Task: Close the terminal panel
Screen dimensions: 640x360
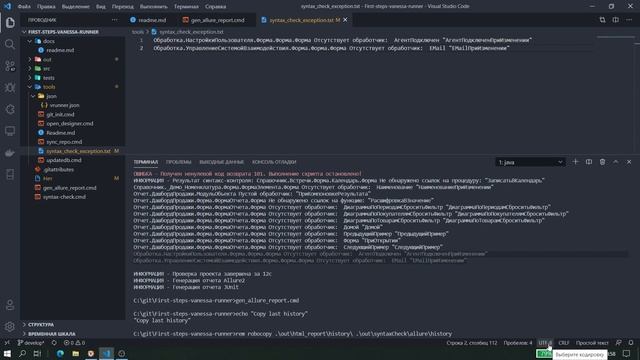Action: click(x=629, y=162)
